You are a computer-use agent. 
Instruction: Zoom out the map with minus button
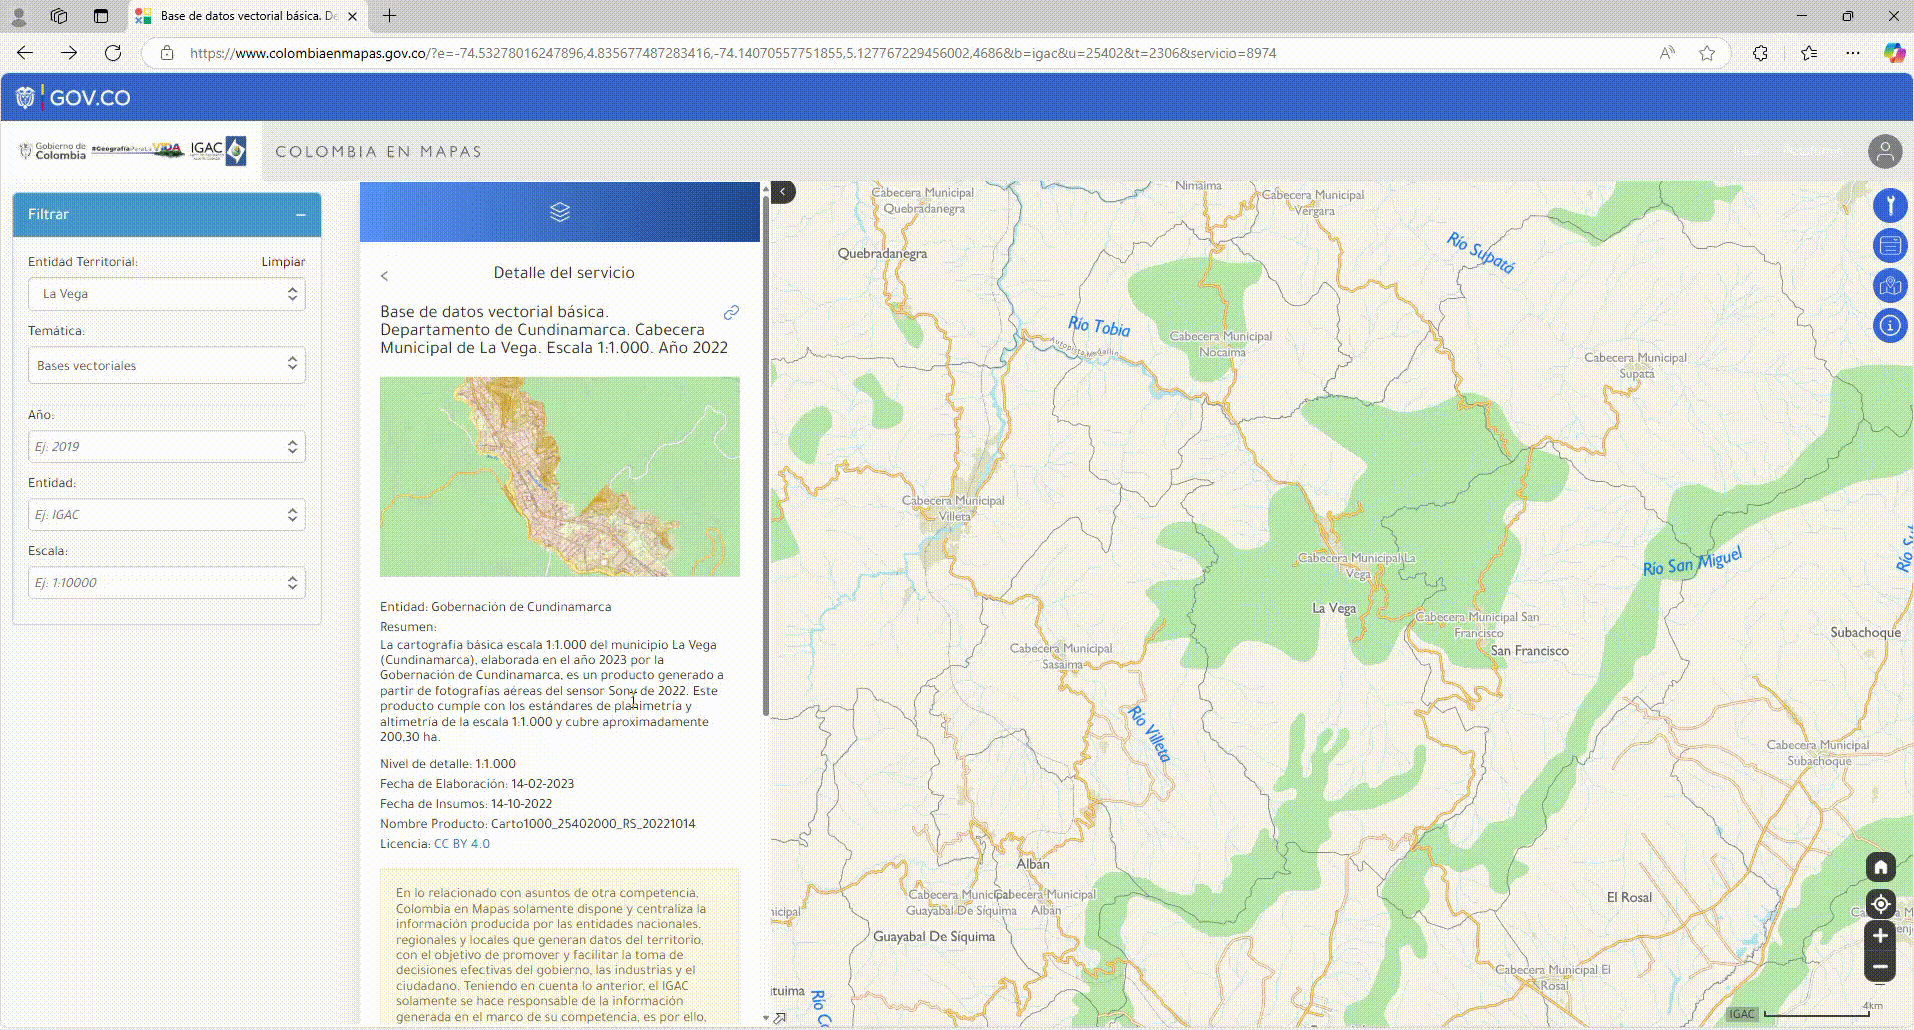click(x=1880, y=966)
